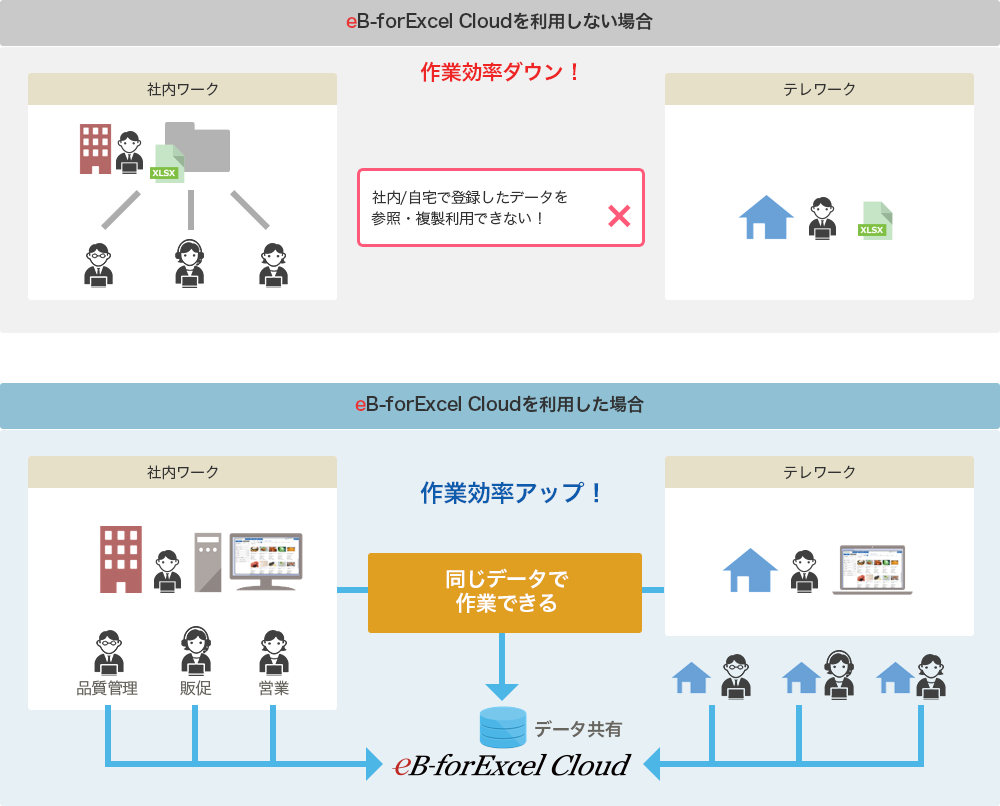
Task: Click the 営業 person icon
Action: point(274,652)
